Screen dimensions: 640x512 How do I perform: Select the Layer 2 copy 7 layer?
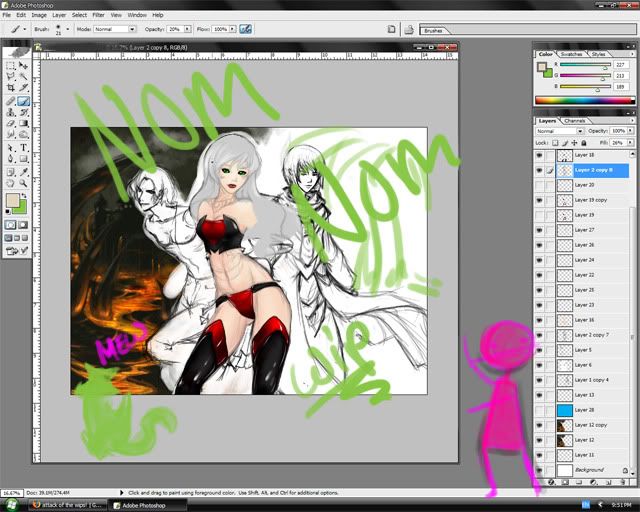coord(592,335)
